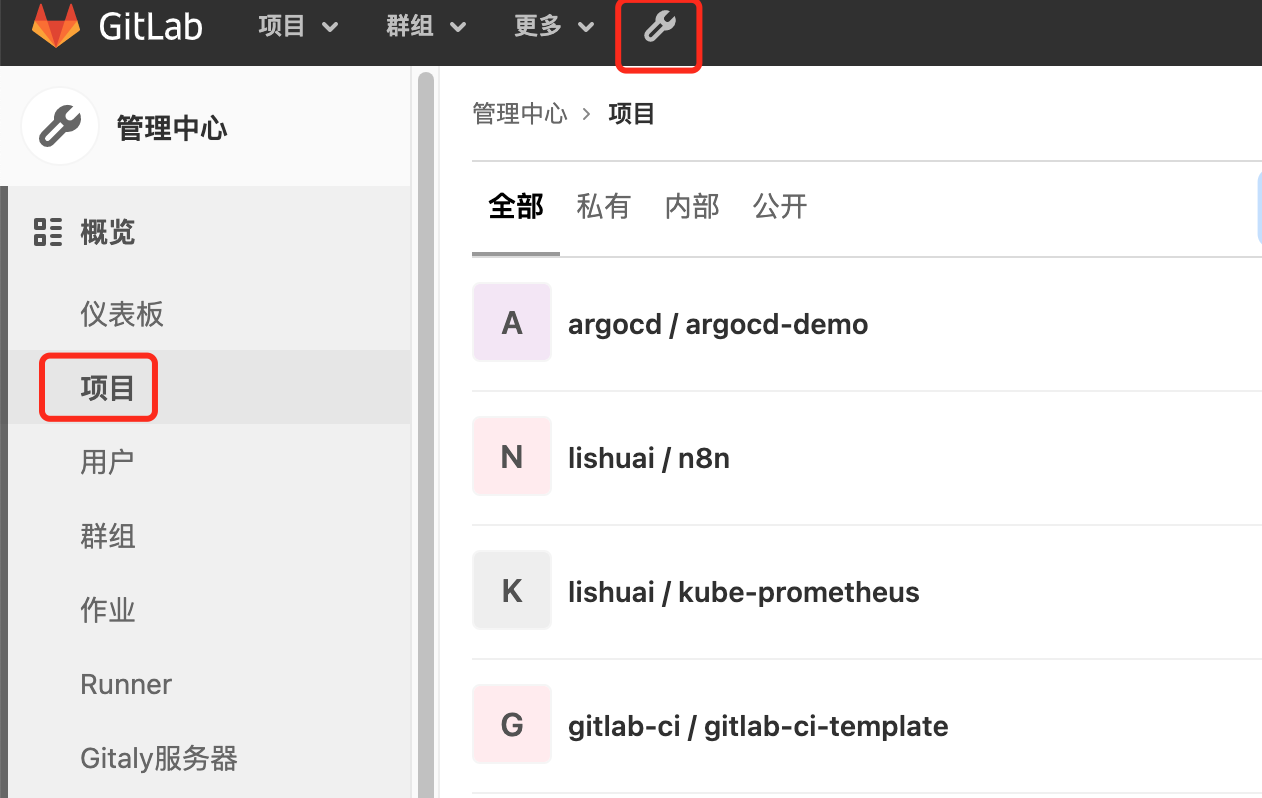This screenshot has width=1262, height=798.
Task: Select the kube-prometheus avatar with letter K
Action: click(x=511, y=590)
